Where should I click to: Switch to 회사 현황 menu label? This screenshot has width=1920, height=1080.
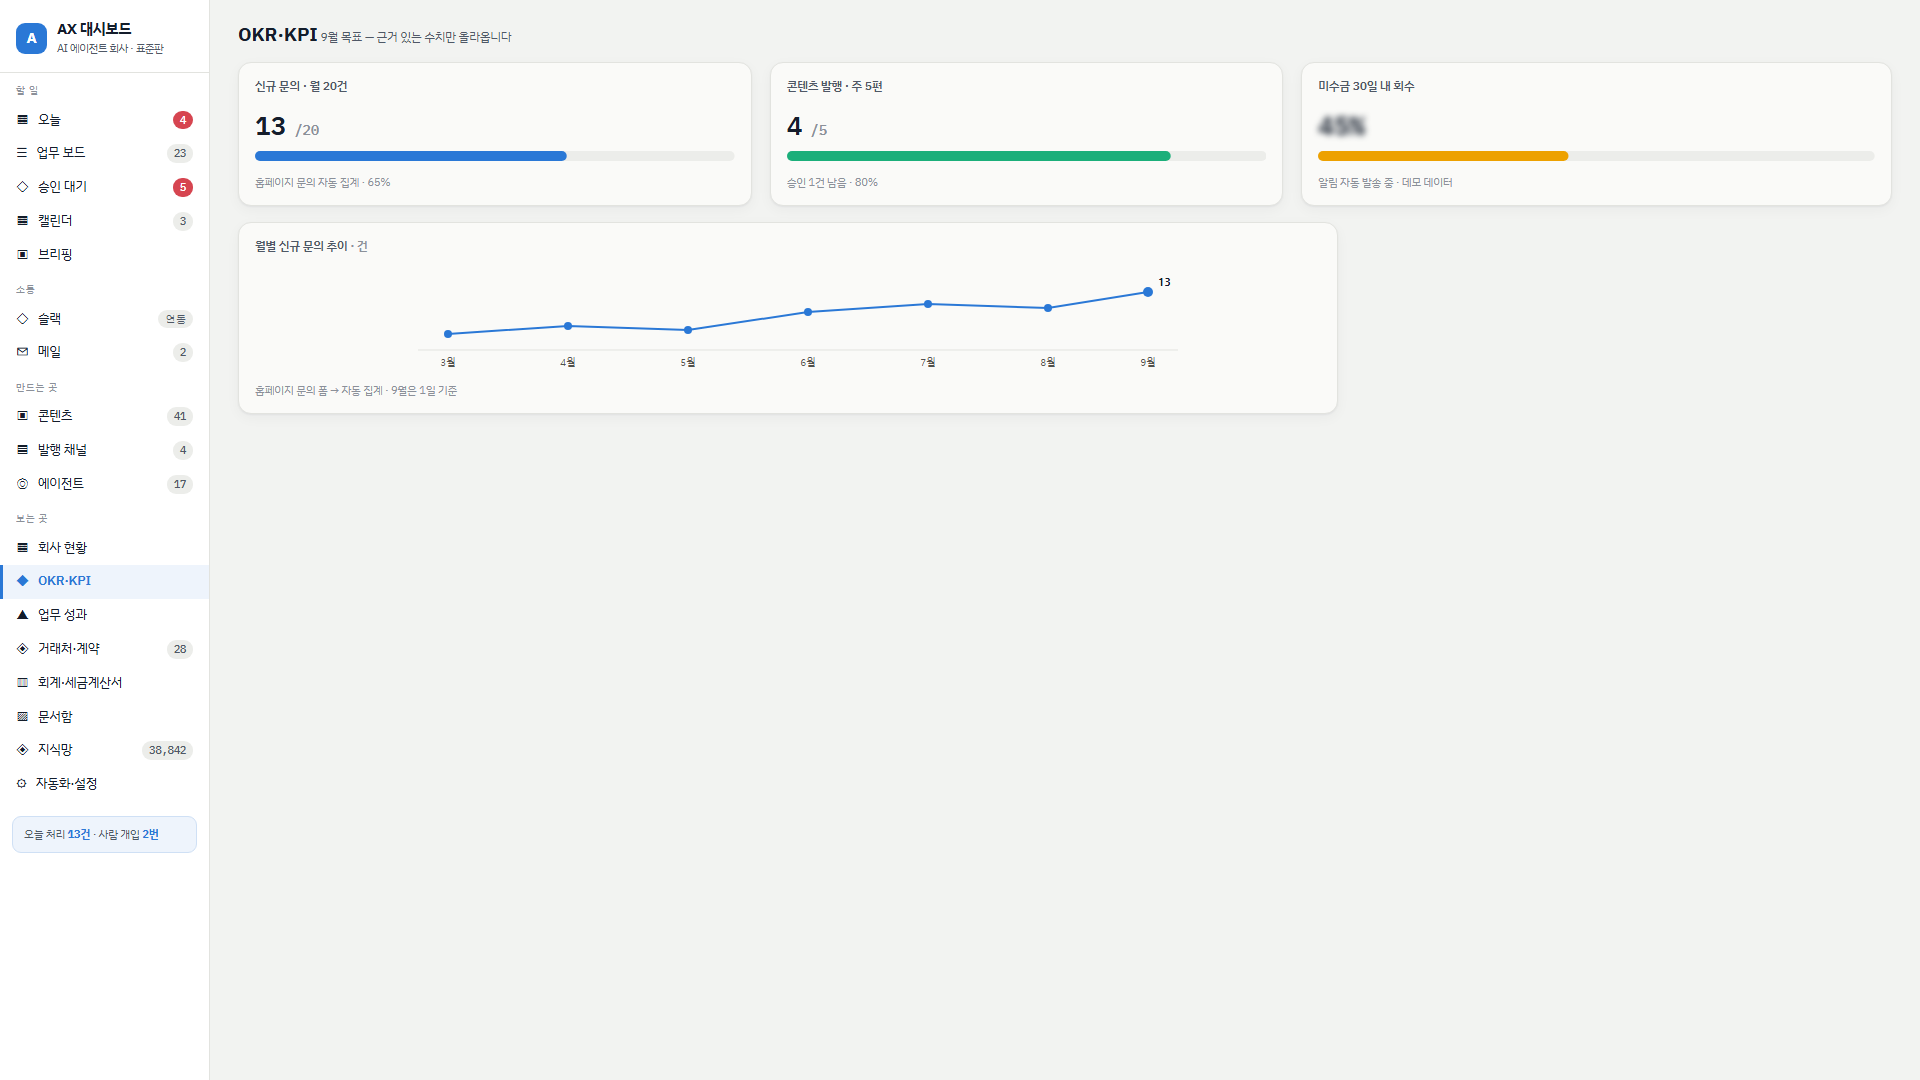62,548
